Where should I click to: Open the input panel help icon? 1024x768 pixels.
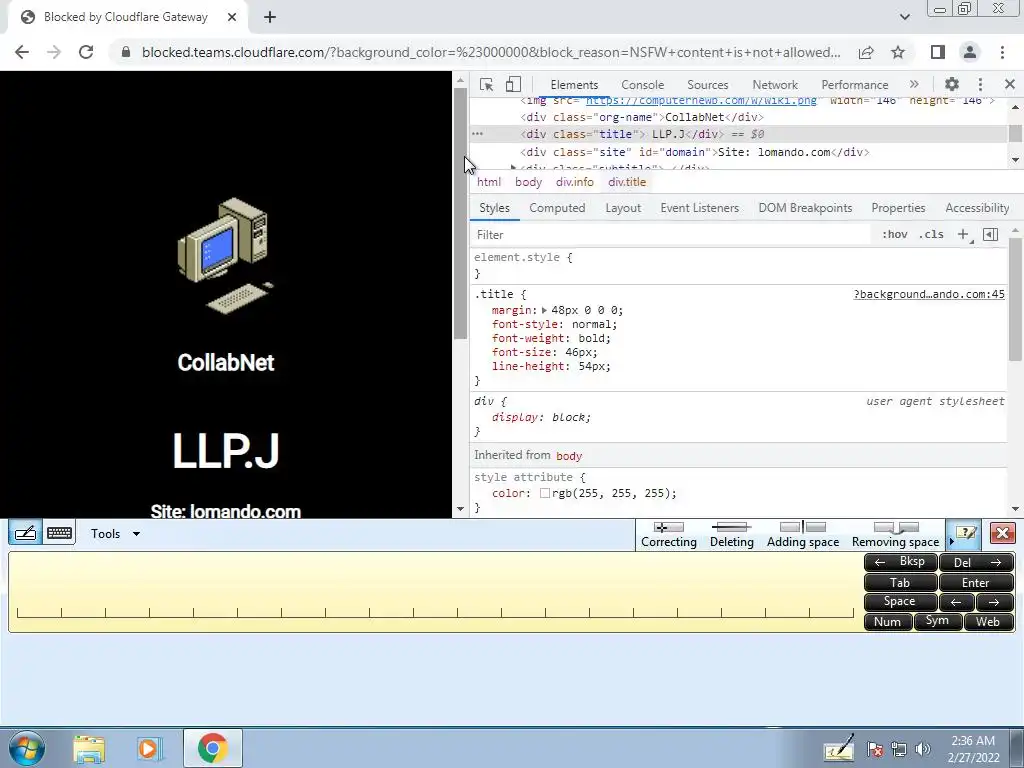(x=965, y=534)
